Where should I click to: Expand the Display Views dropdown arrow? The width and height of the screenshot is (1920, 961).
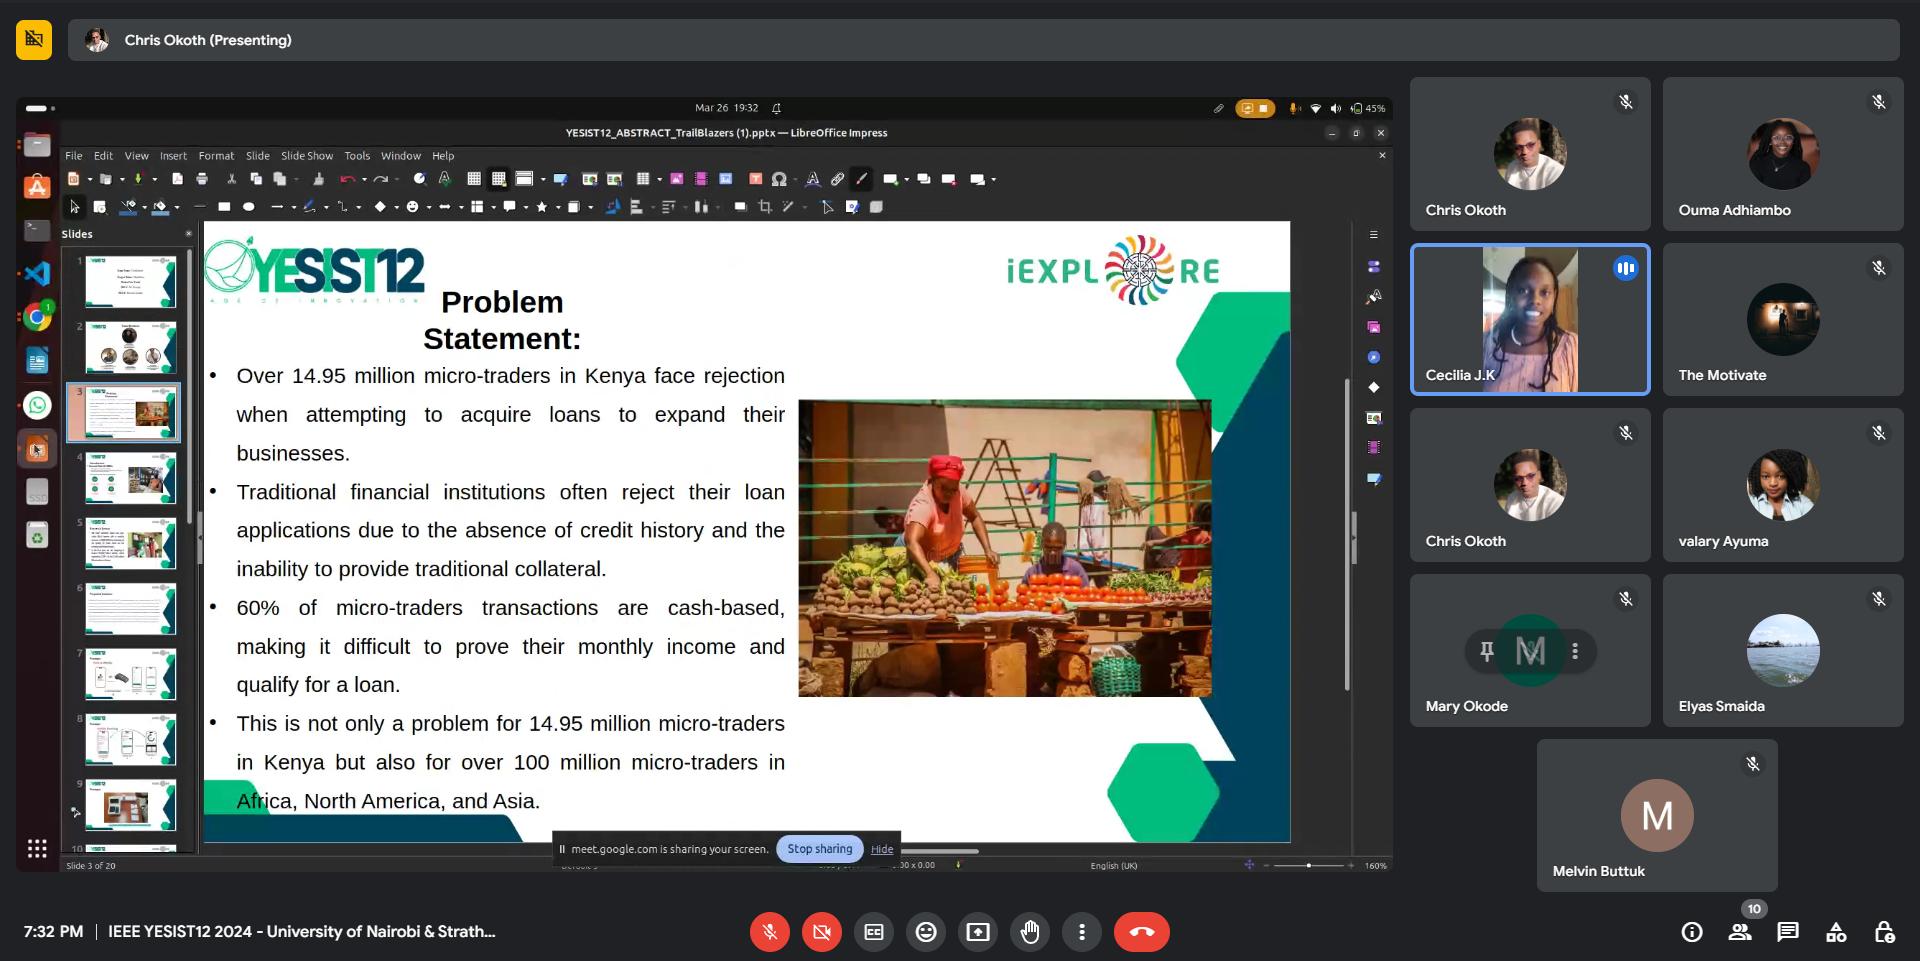543,179
